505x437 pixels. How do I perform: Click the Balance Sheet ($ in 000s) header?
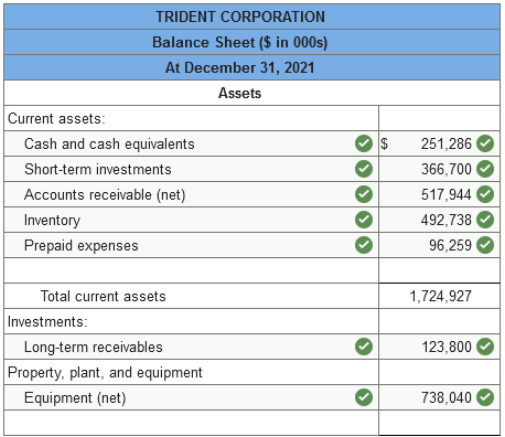coord(240,42)
